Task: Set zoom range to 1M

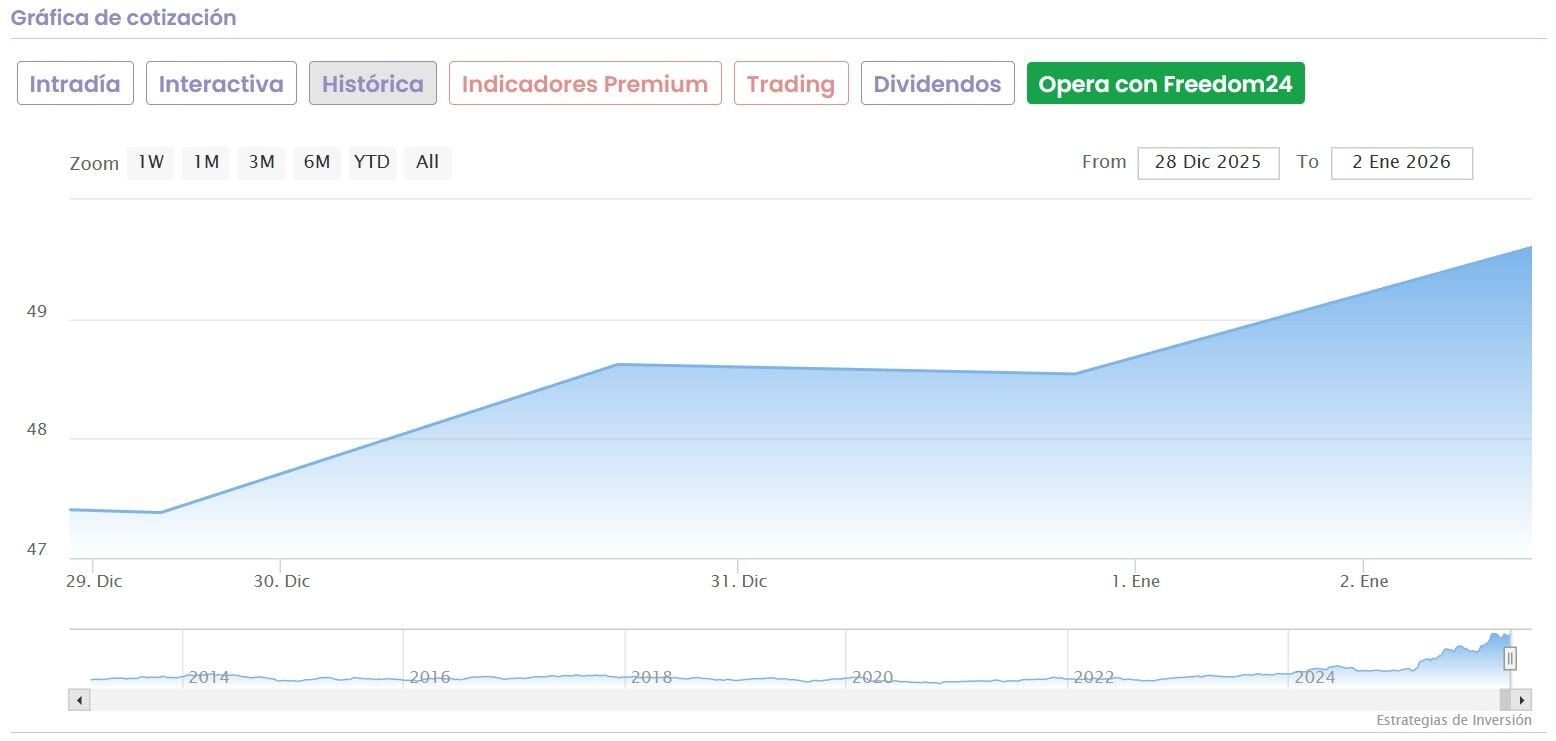Action: (x=206, y=163)
